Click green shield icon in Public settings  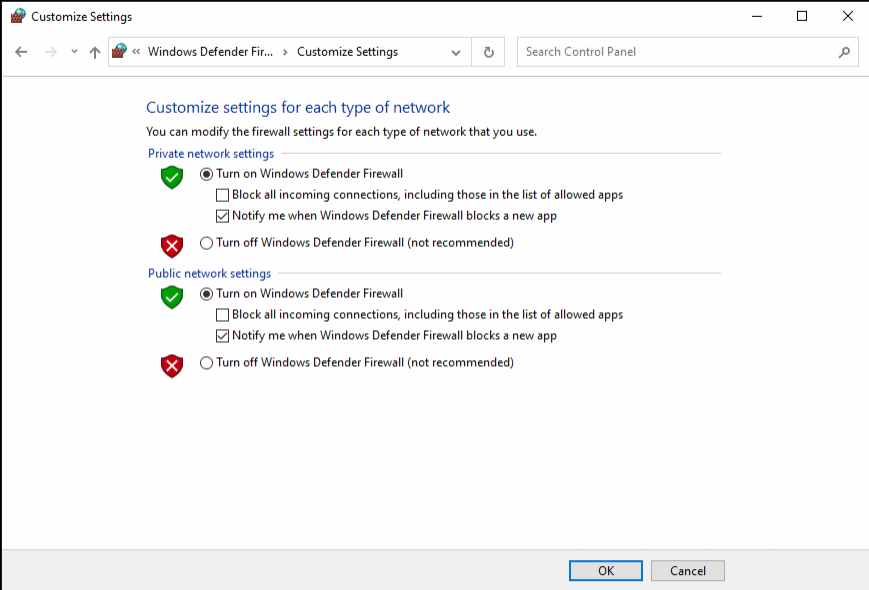pos(172,297)
